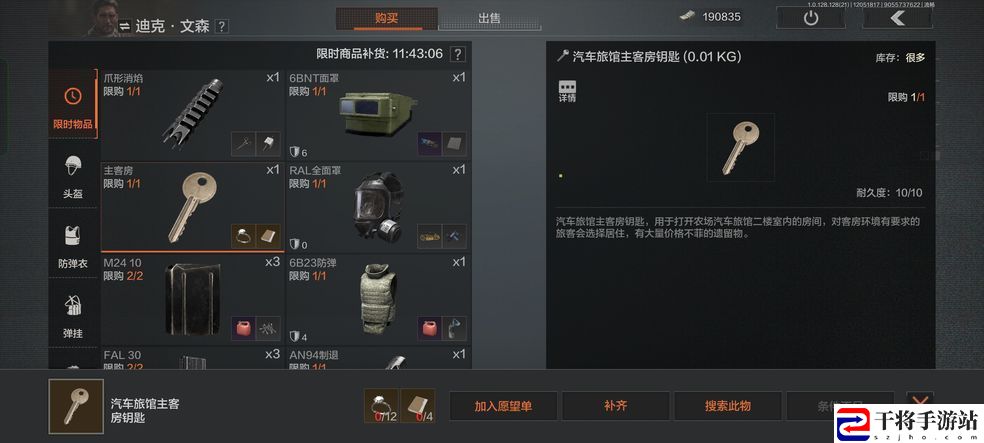Open the 详情 details icon

click(x=567, y=91)
